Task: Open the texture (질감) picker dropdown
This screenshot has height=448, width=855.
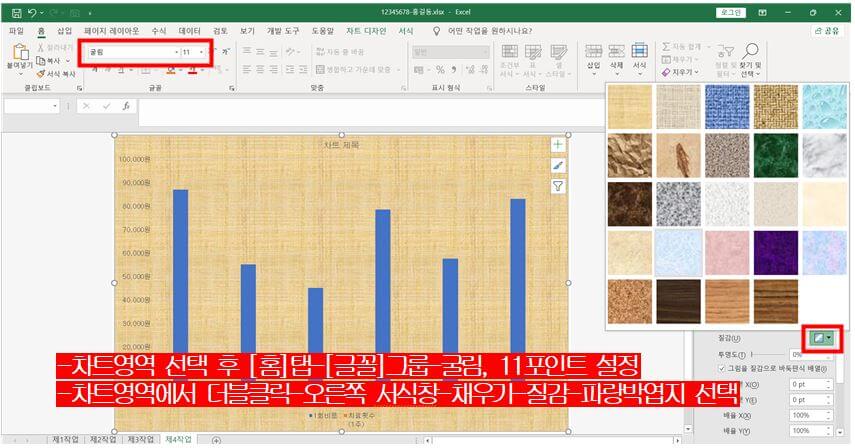Action: point(823,338)
